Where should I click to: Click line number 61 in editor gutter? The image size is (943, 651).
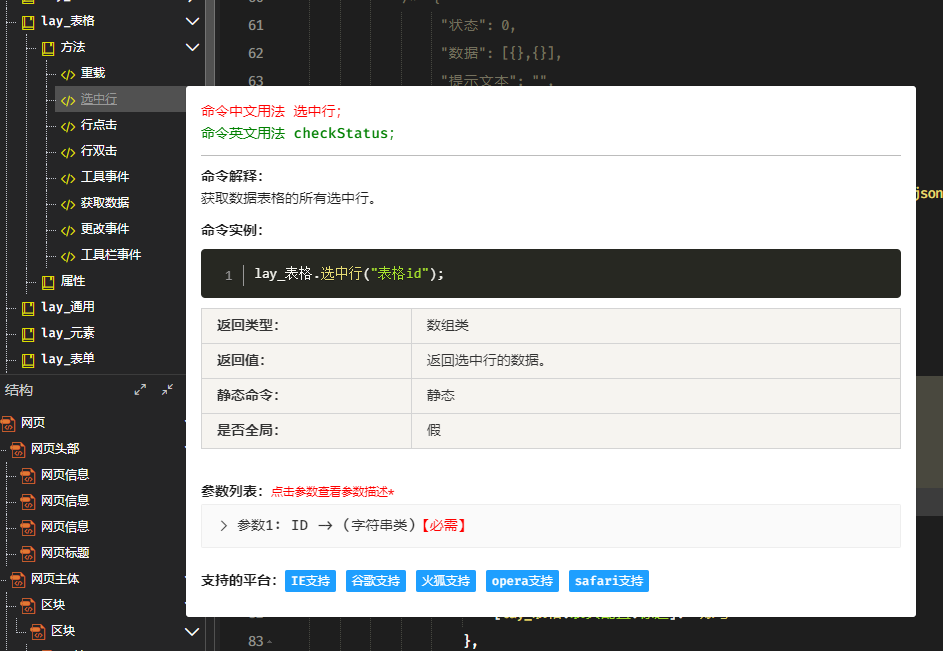[x=256, y=25]
